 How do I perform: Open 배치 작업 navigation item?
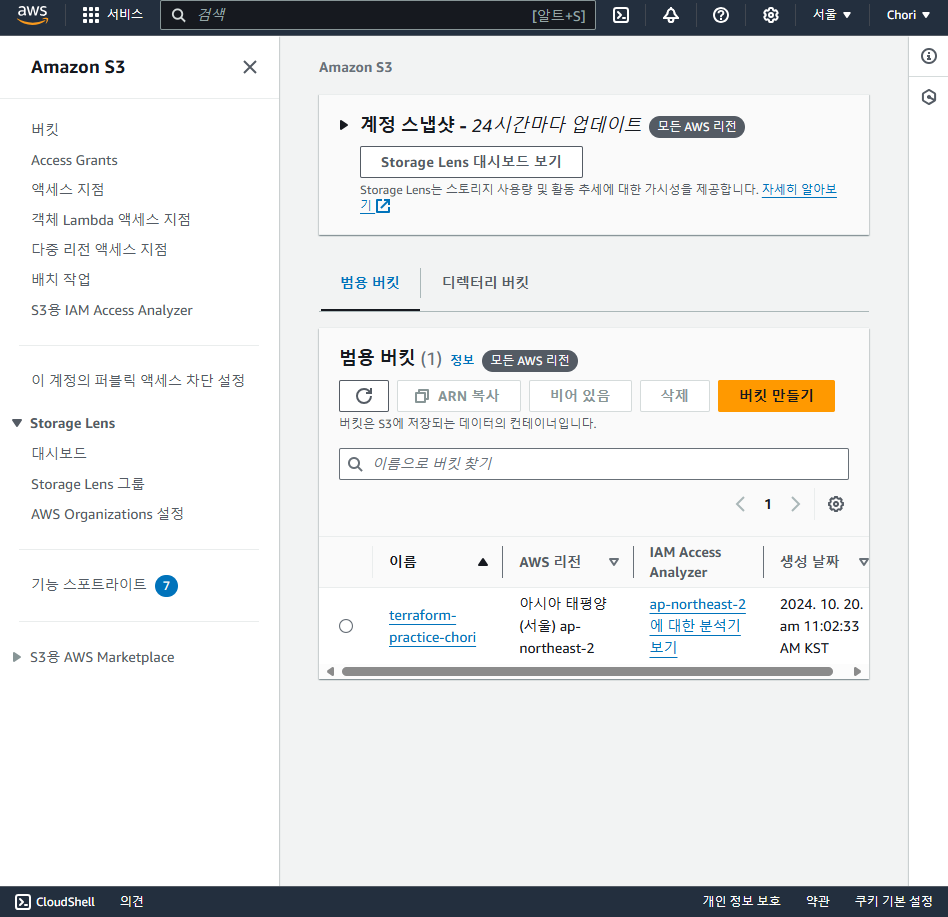(61, 279)
